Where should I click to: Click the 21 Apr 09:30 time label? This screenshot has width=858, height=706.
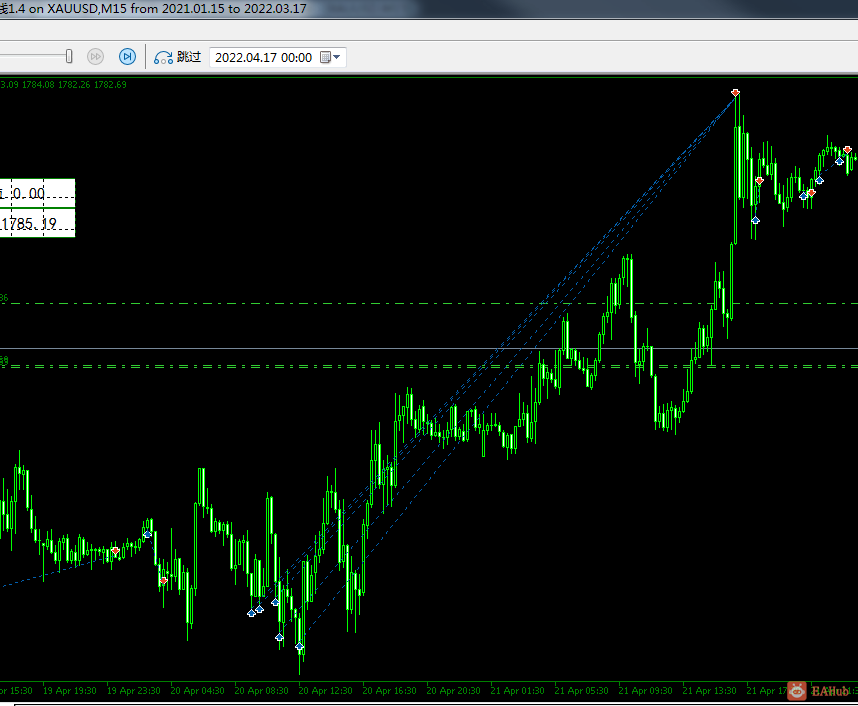(646, 691)
